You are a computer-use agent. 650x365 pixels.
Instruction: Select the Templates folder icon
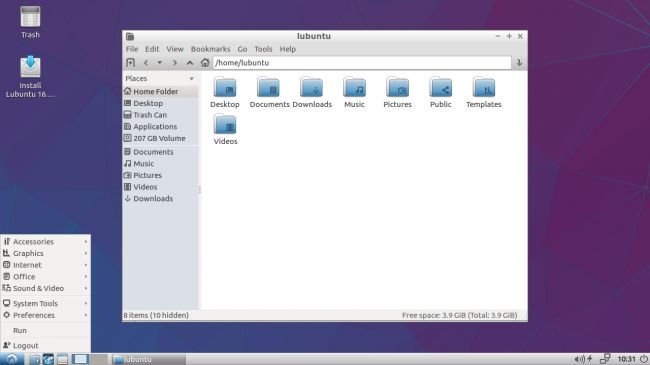(x=484, y=88)
